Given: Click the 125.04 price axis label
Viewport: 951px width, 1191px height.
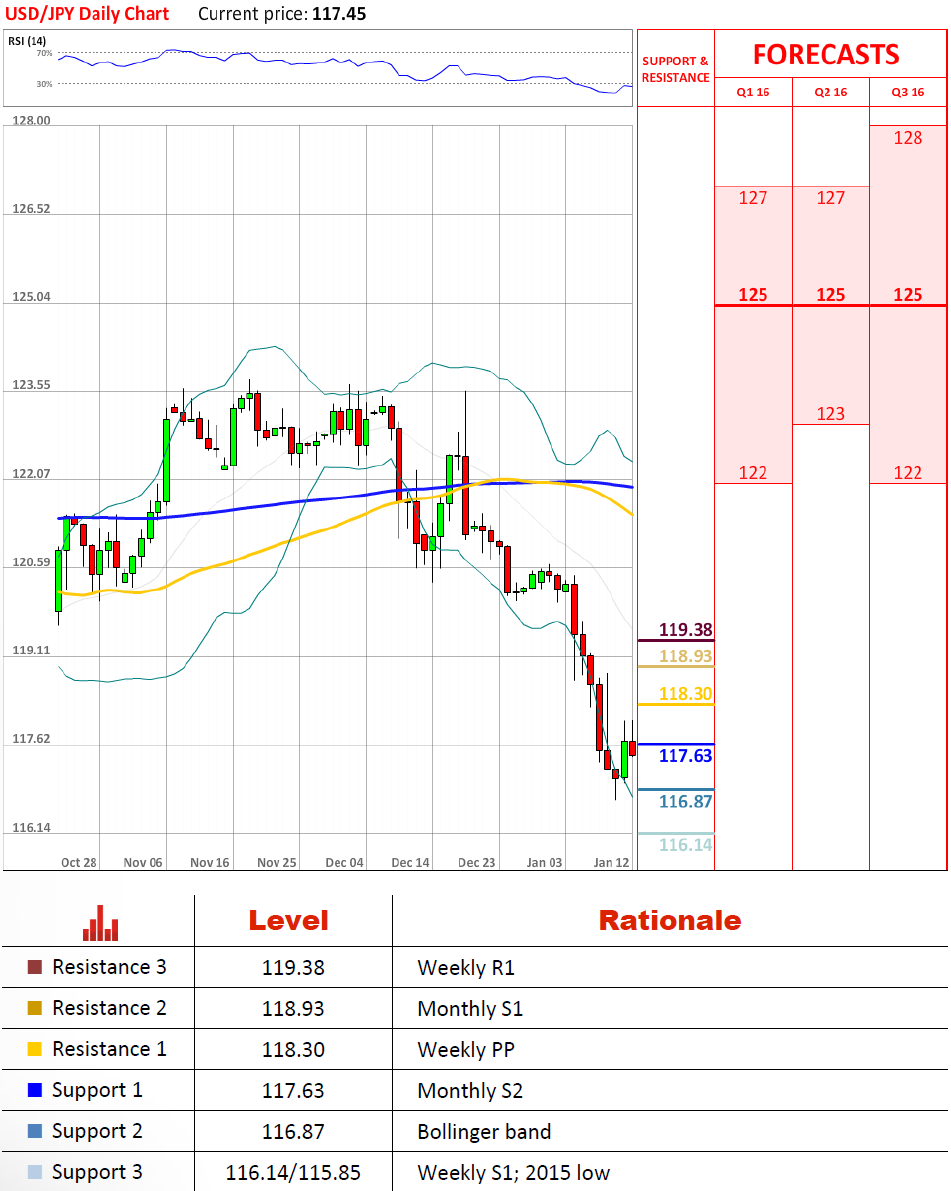Looking at the screenshot, I should pos(31,296).
